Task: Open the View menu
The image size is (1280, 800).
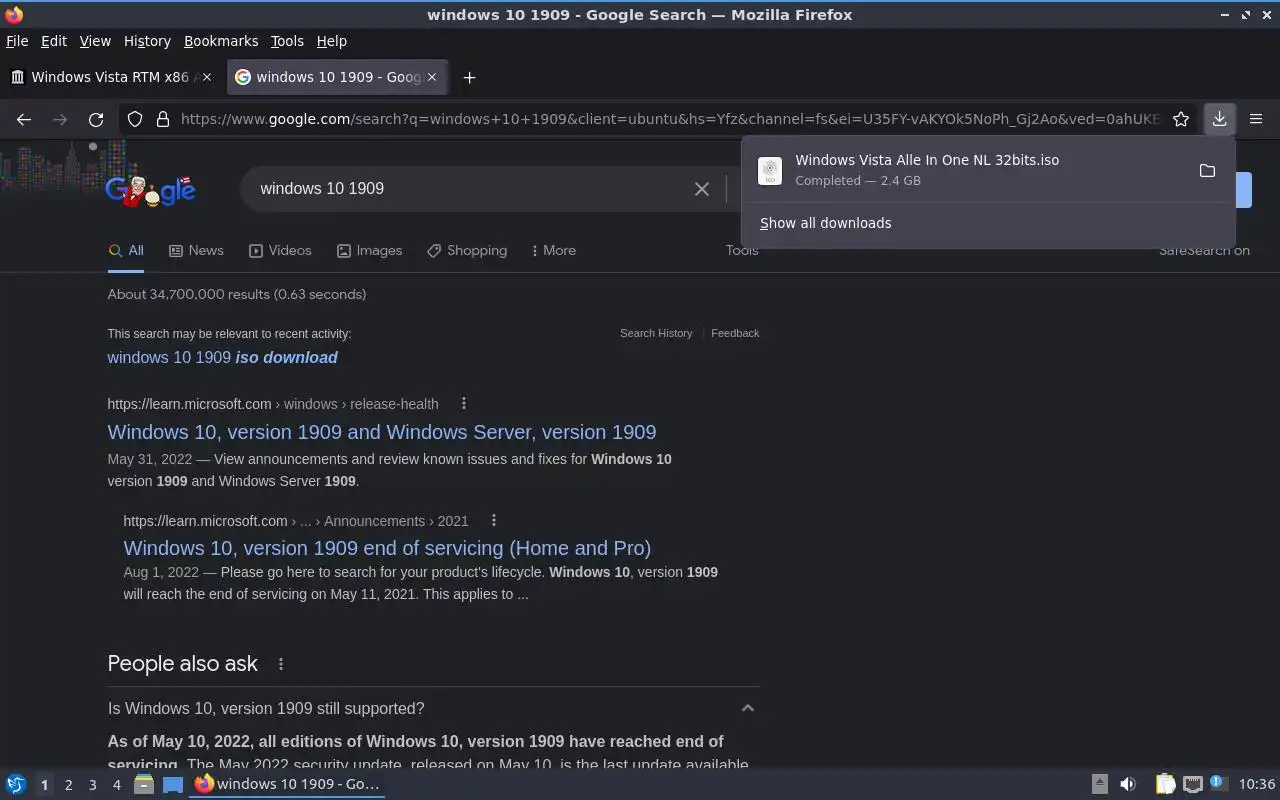Action: pyautogui.click(x=95, y=41)
